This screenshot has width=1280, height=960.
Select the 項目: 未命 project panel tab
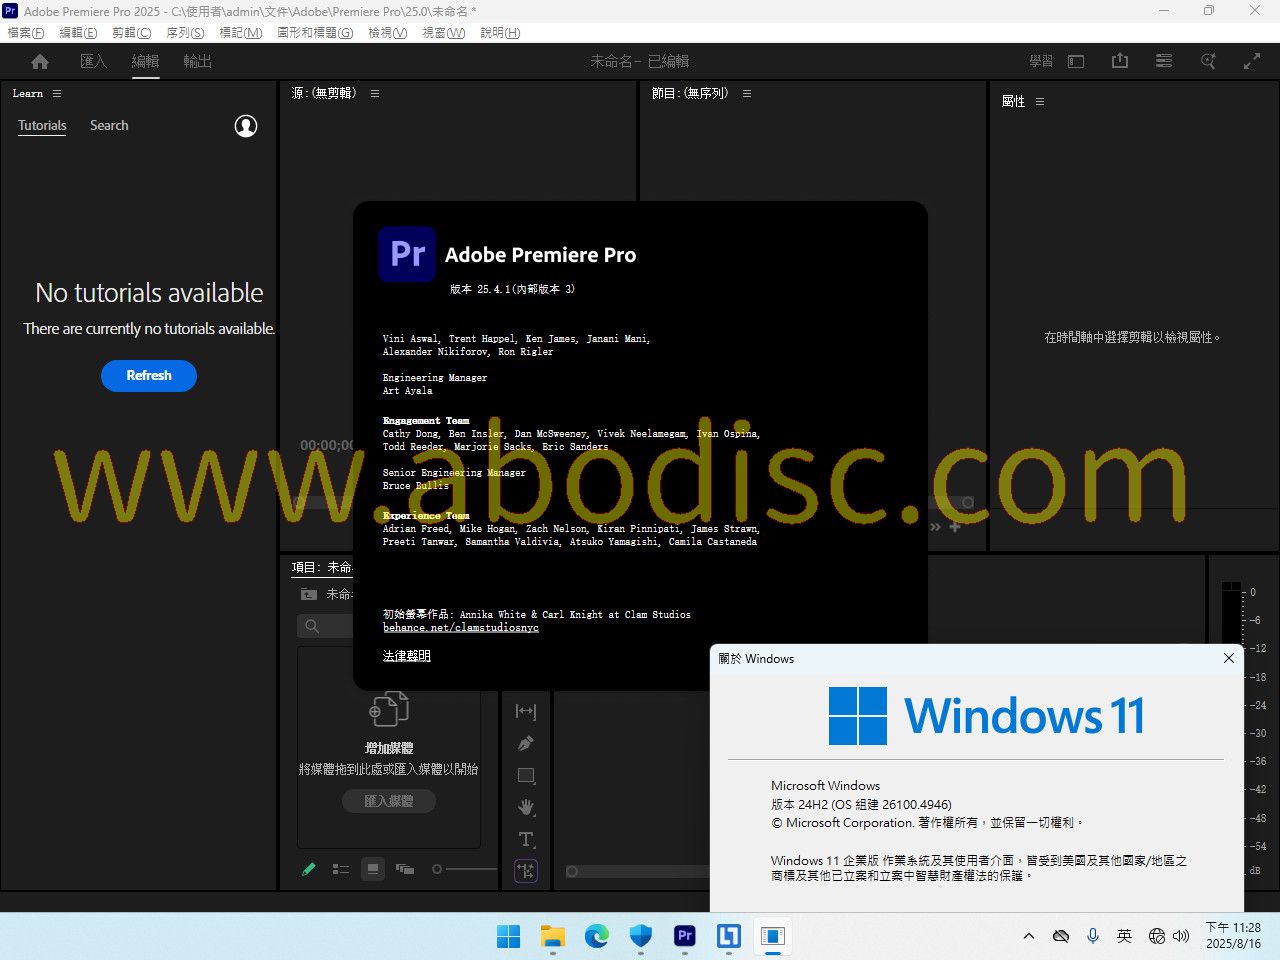[x=322, y=567]
